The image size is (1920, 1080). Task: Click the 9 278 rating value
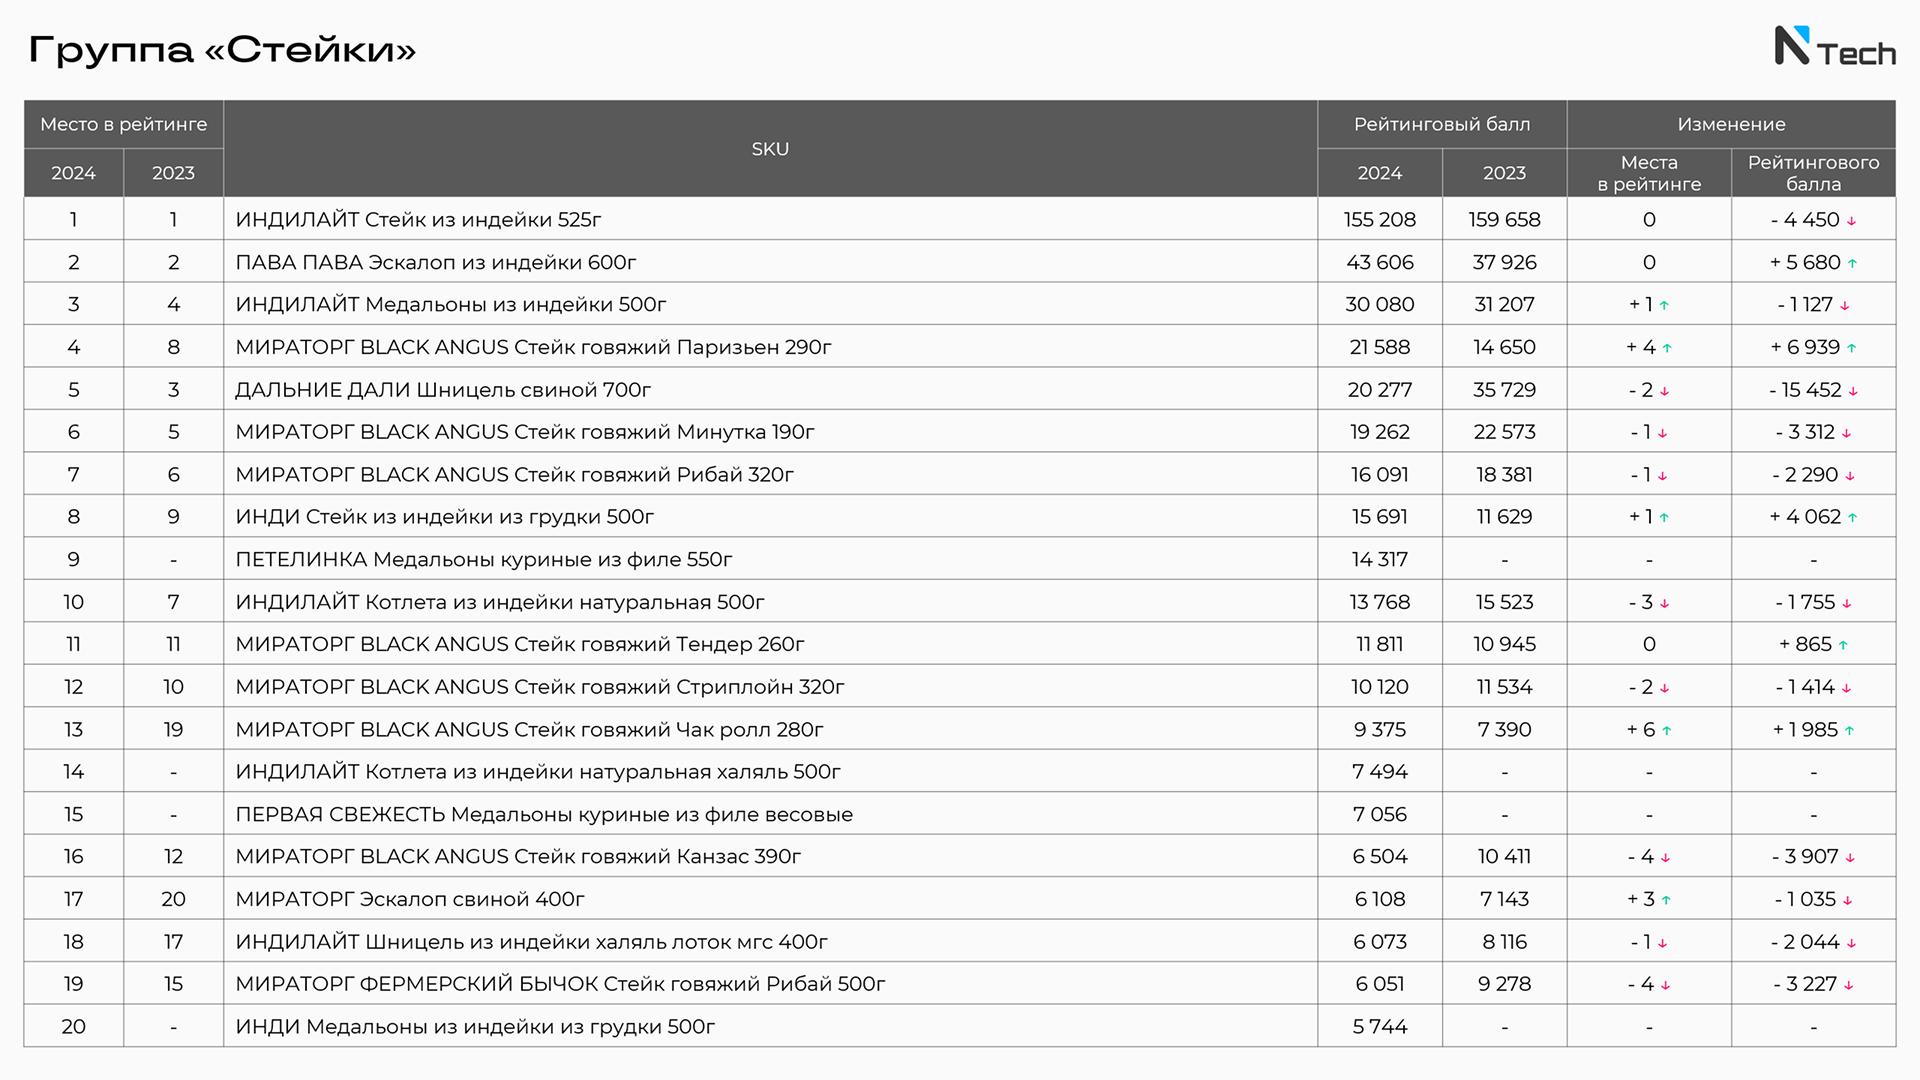(1504, 984)
